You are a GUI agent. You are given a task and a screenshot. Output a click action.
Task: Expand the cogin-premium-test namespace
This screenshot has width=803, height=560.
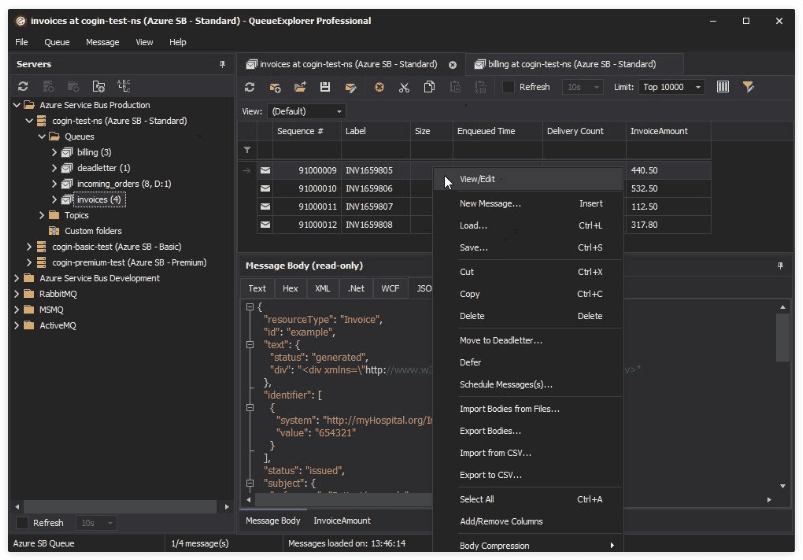click(29, 262)
